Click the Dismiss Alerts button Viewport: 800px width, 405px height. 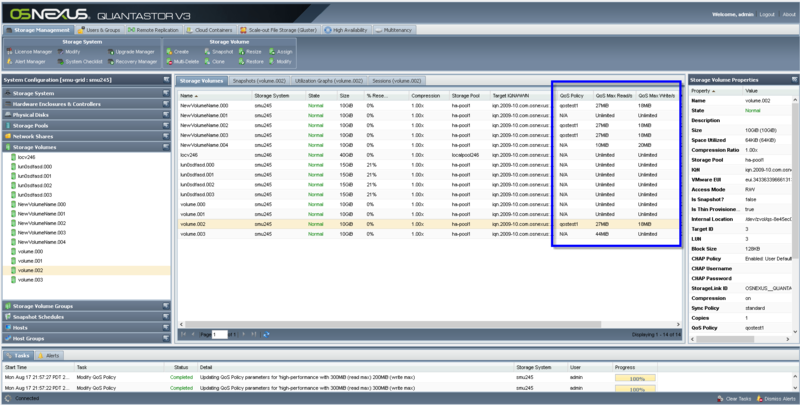click(x=773, y=398)
